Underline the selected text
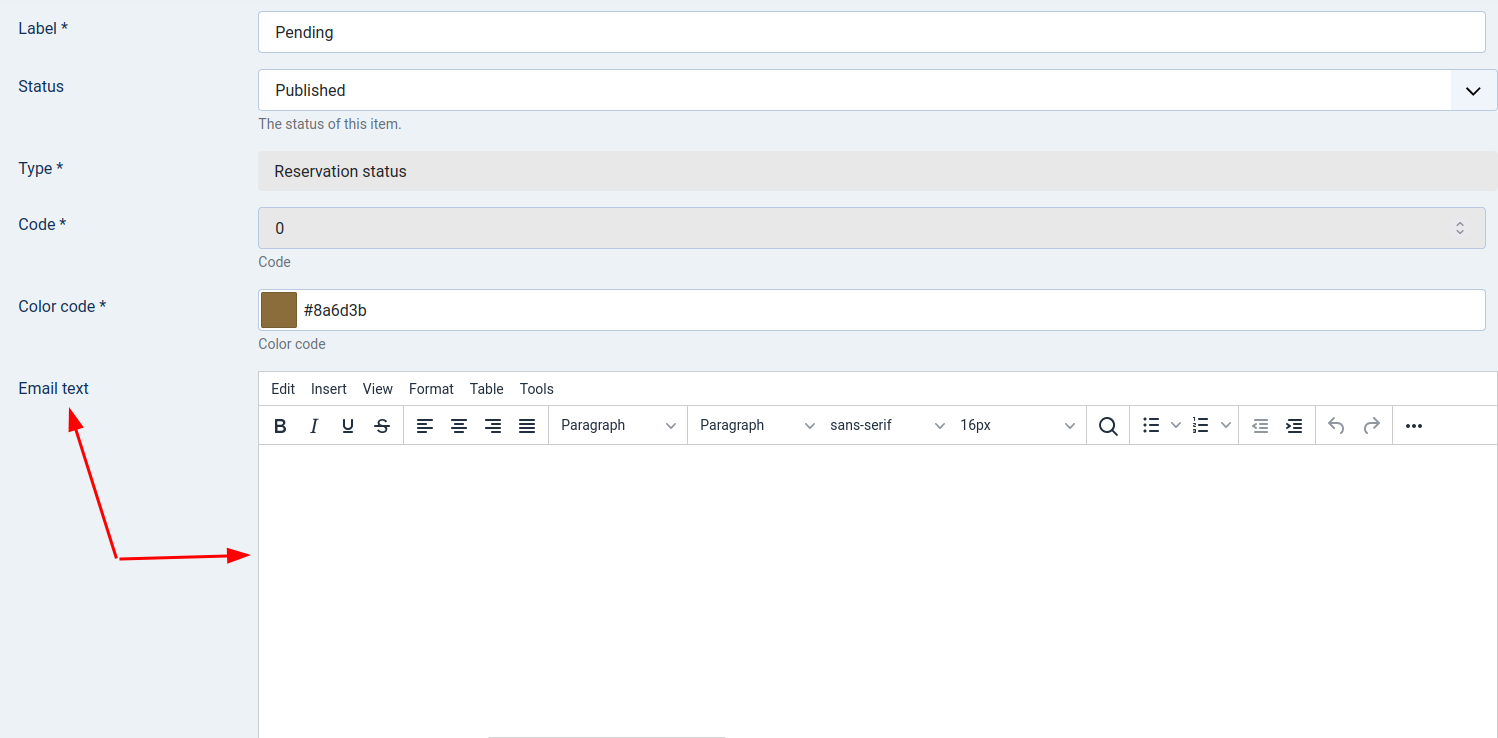Screen dimensions: 1498x738 click(348, 426)
